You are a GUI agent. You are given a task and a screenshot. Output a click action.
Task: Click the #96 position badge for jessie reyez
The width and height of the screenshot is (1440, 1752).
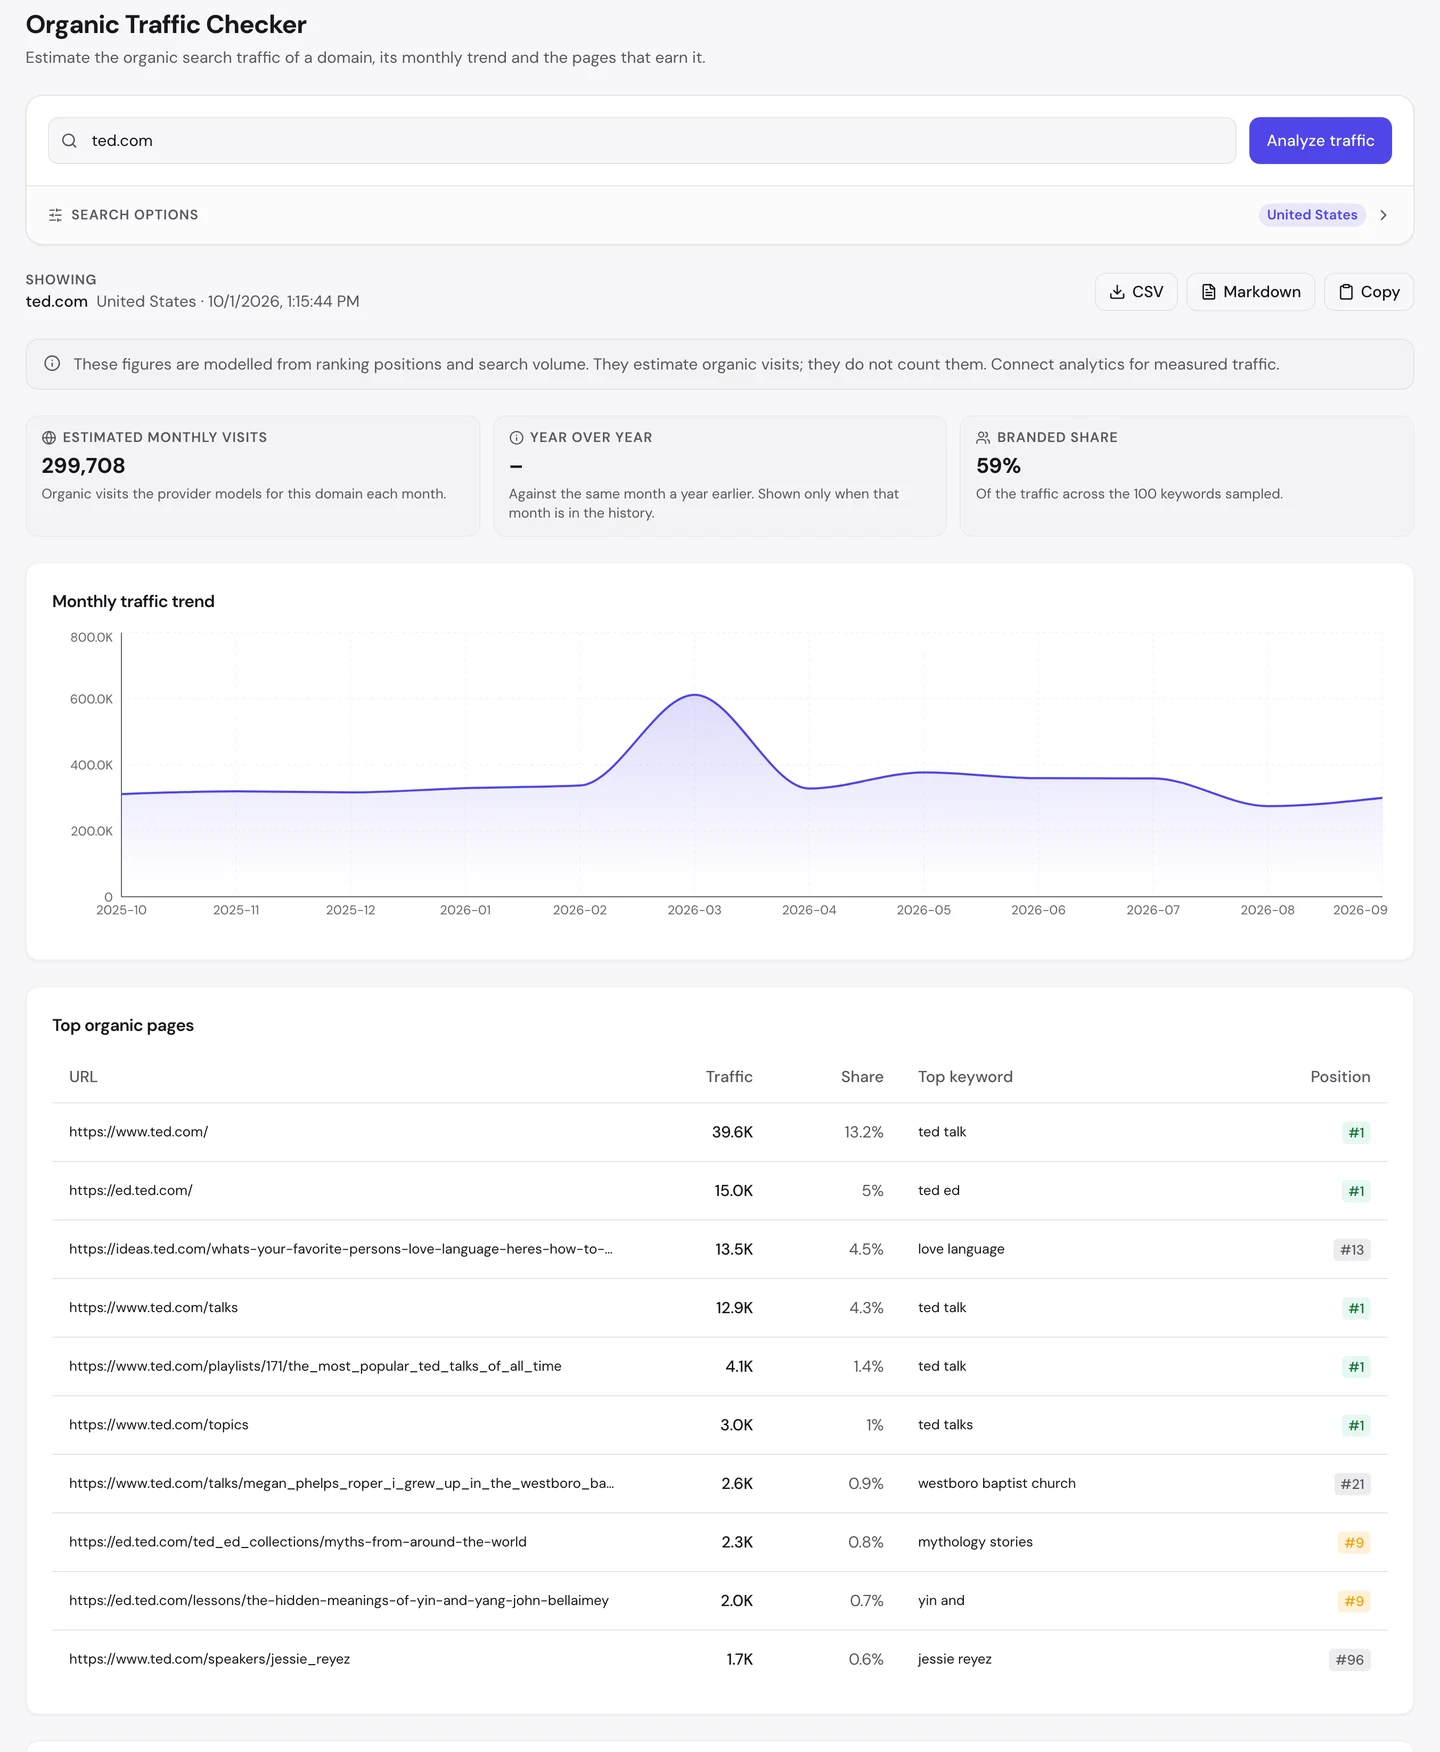1349,1660
